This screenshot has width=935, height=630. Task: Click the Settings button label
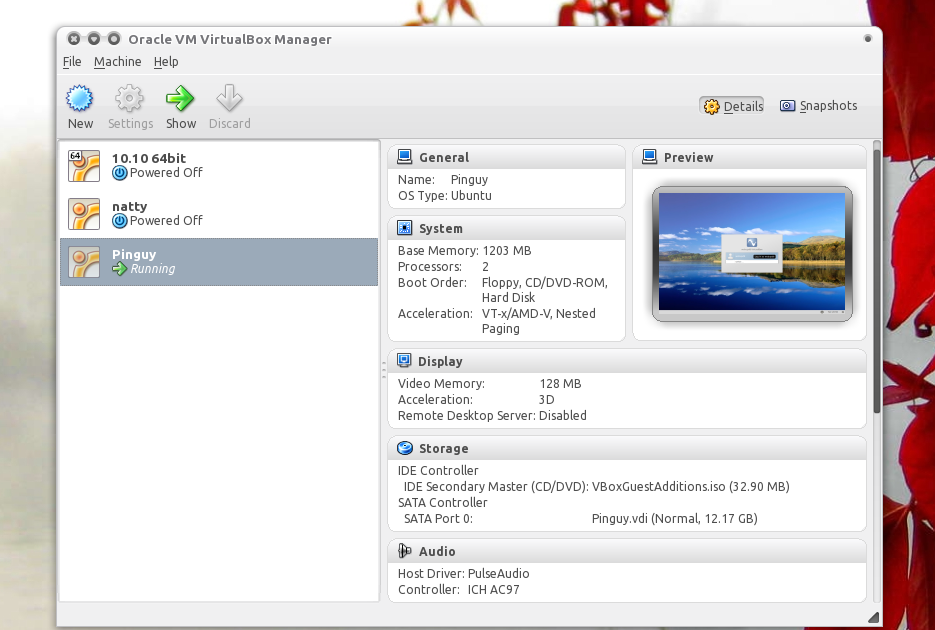(131, 123)
